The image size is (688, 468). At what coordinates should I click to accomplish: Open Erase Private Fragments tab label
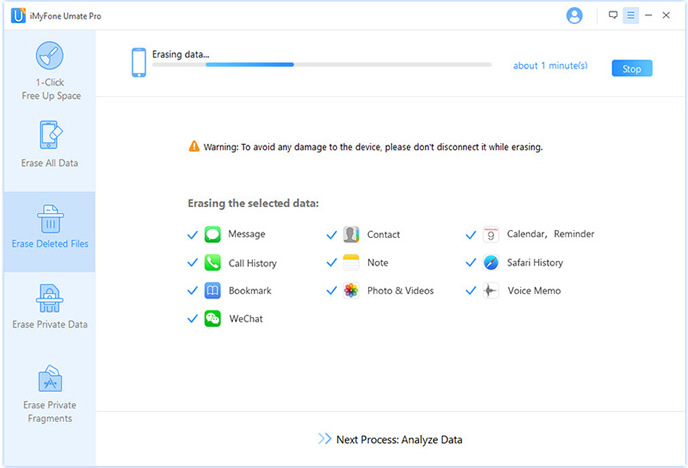coord(50,412)
